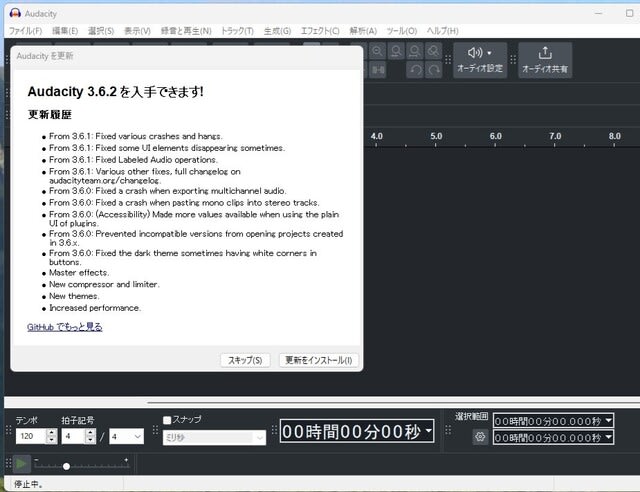Open the エフェクト(C) menu
The height and width of the screenshot is (492, 640).
(320, 31)
